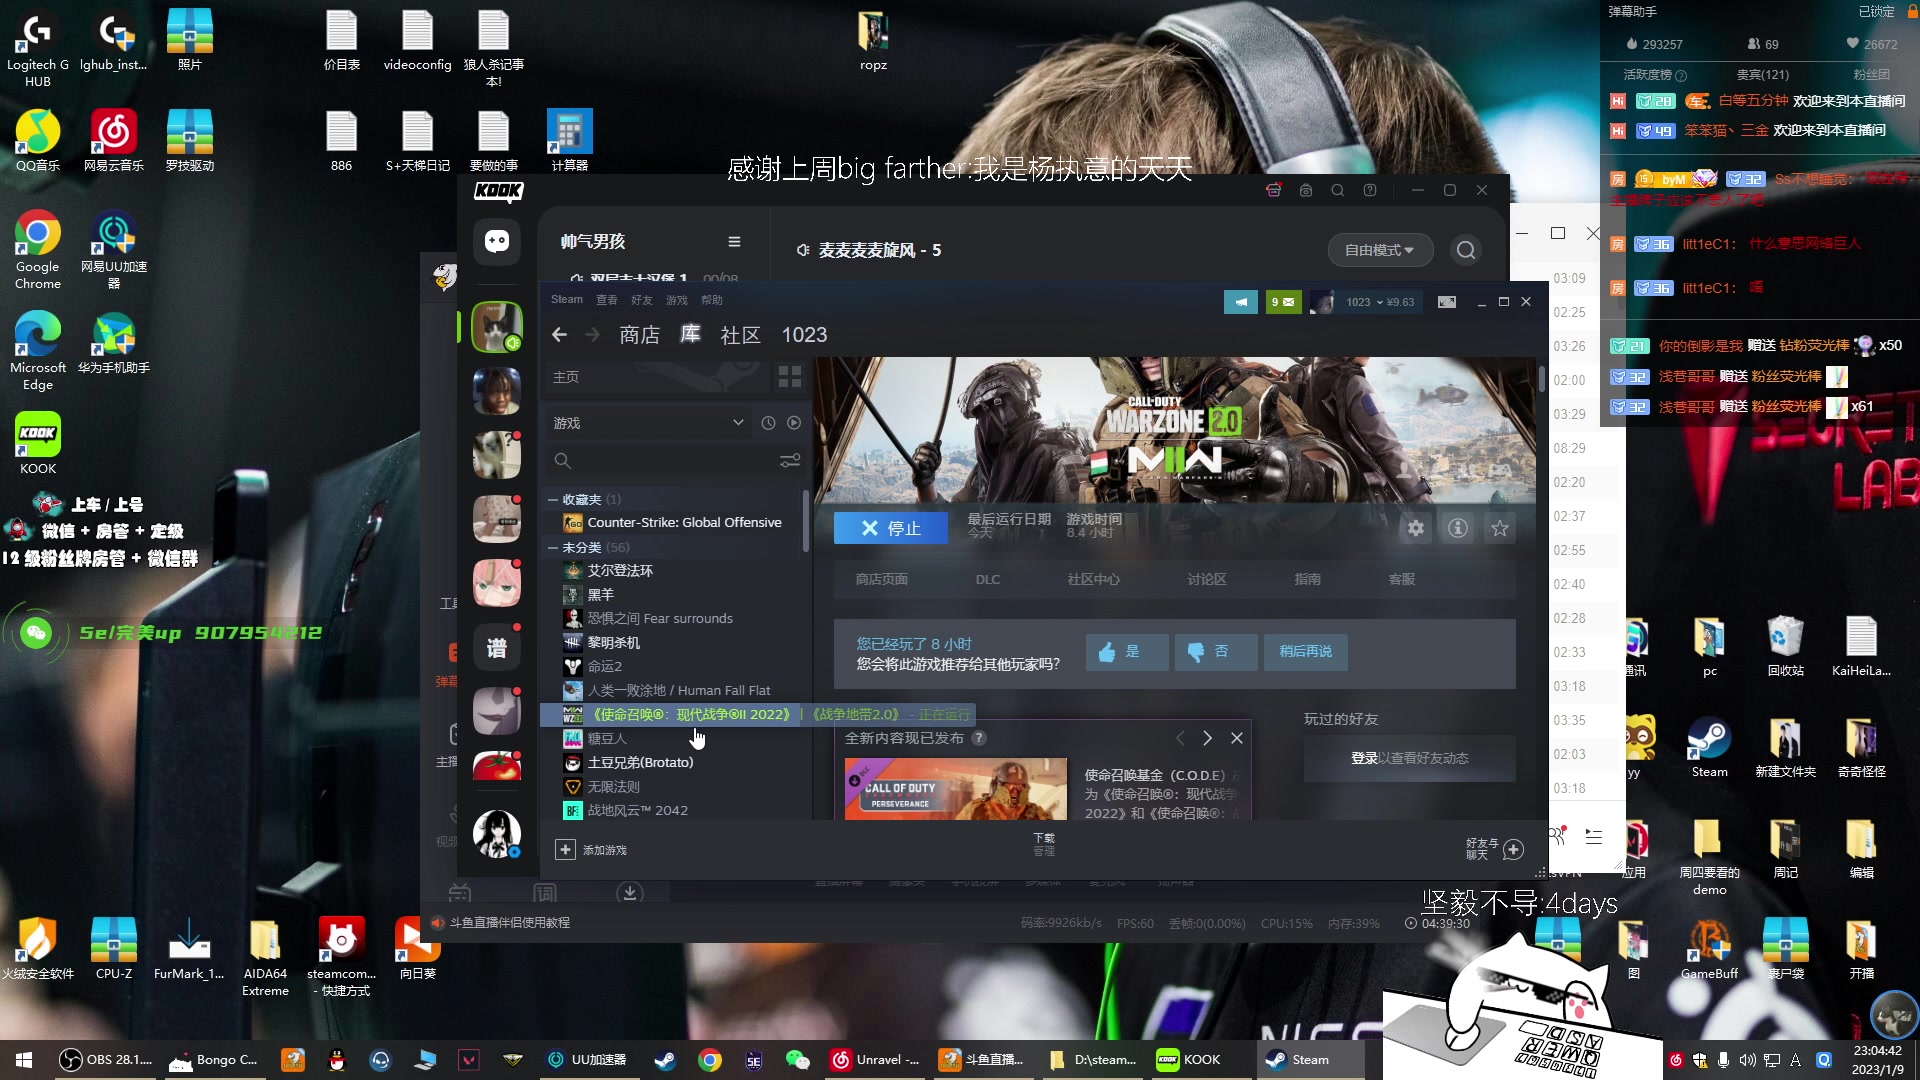The image size is (1920, 1080).
Task: Open the account wallet dropdown 1023
Action: coord(1380,302)
